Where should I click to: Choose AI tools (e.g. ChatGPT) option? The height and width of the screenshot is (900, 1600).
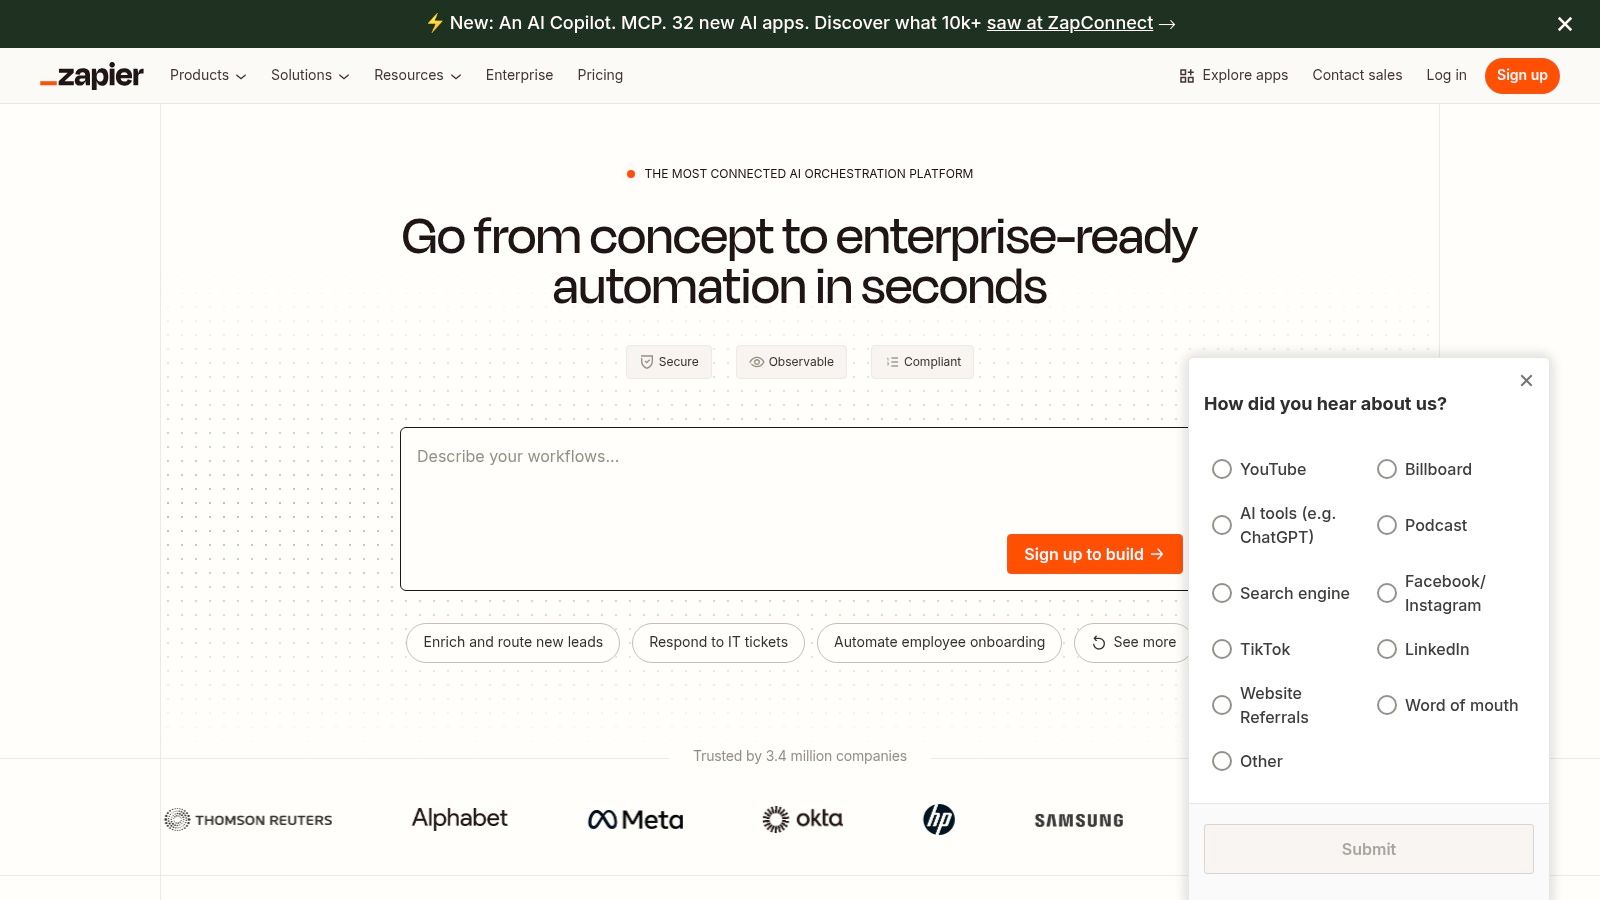1222,525
